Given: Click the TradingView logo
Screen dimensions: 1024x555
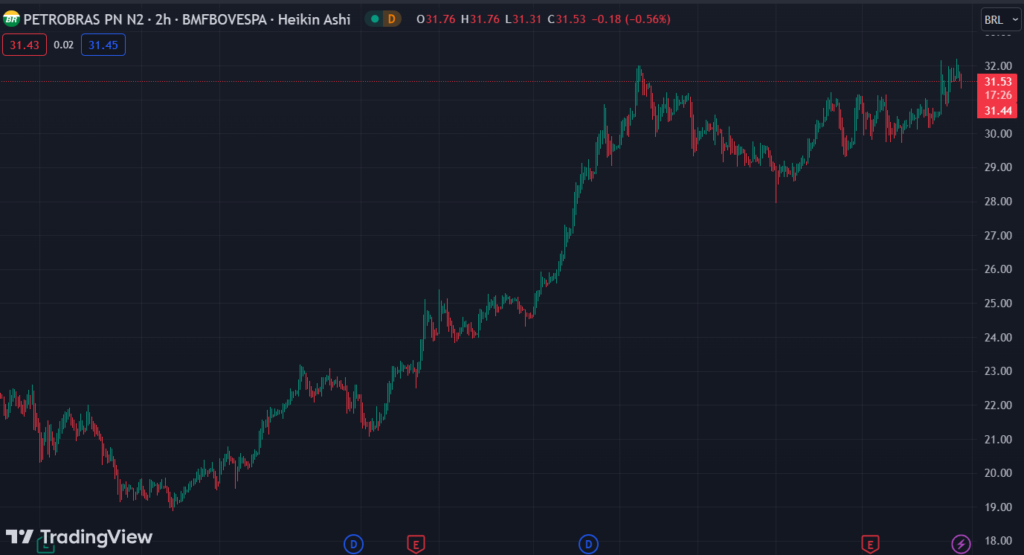Looking at the screenshot, I should (x=80, y=537).
